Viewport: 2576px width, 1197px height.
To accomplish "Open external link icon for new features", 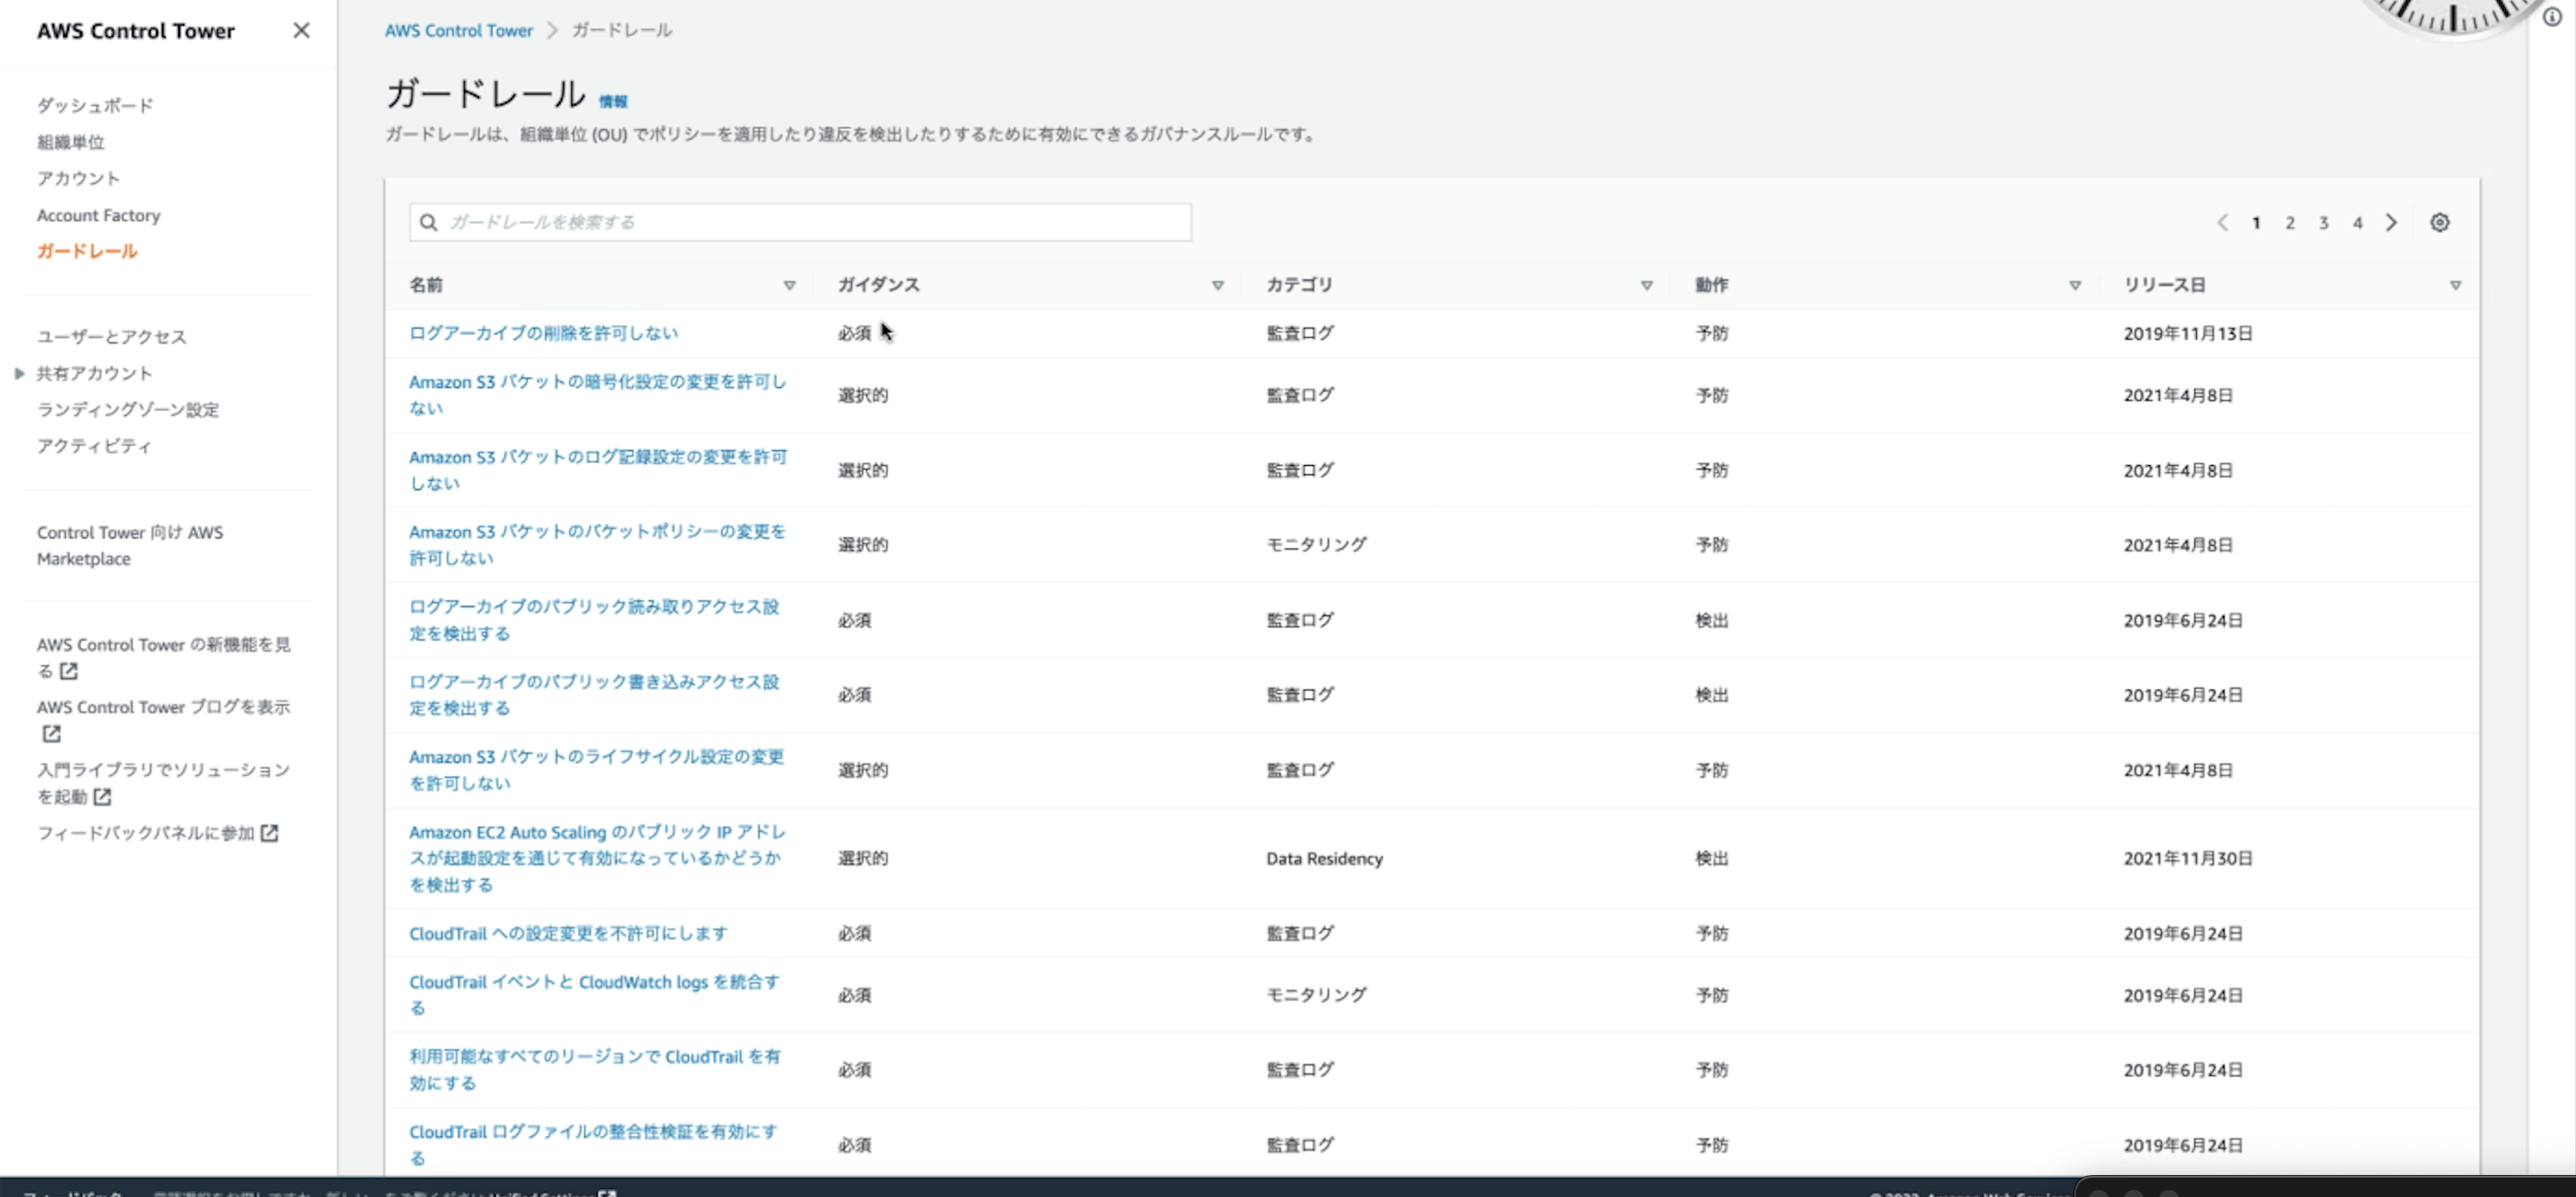I will tap(69, 672).
